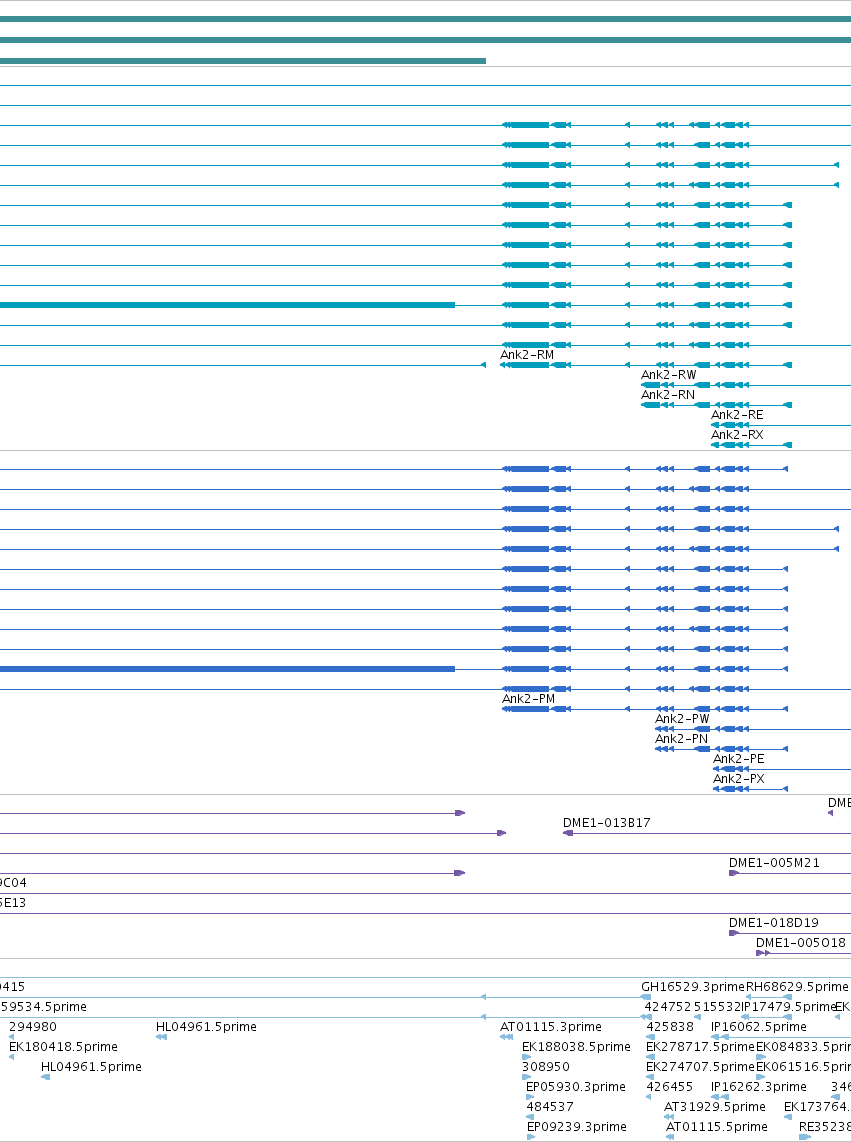Click the Ank2-RW transcript label
Screen dimensions: 851x1142
tap(668, 374)
